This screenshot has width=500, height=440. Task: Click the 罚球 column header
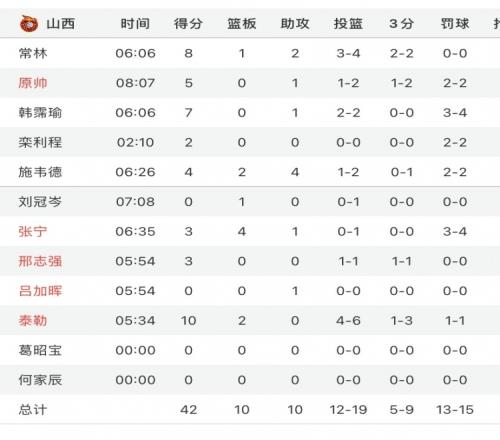(455, 24)
